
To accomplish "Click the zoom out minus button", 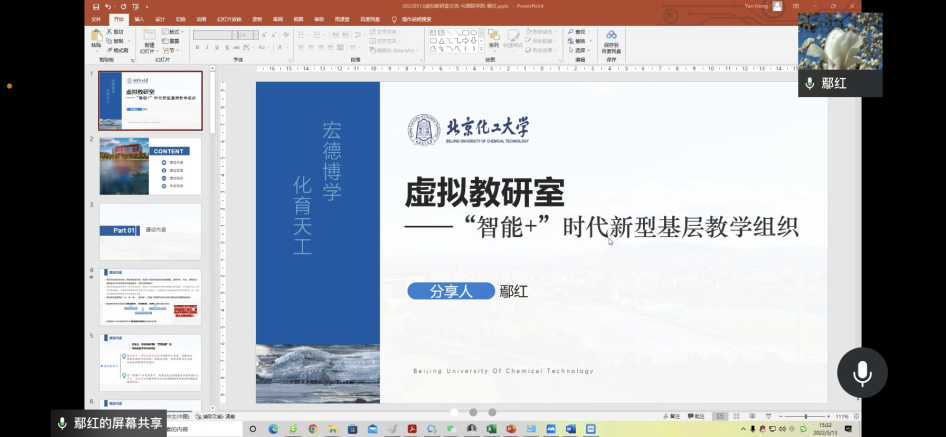I will pyautogui.click(x=780, y=416).
